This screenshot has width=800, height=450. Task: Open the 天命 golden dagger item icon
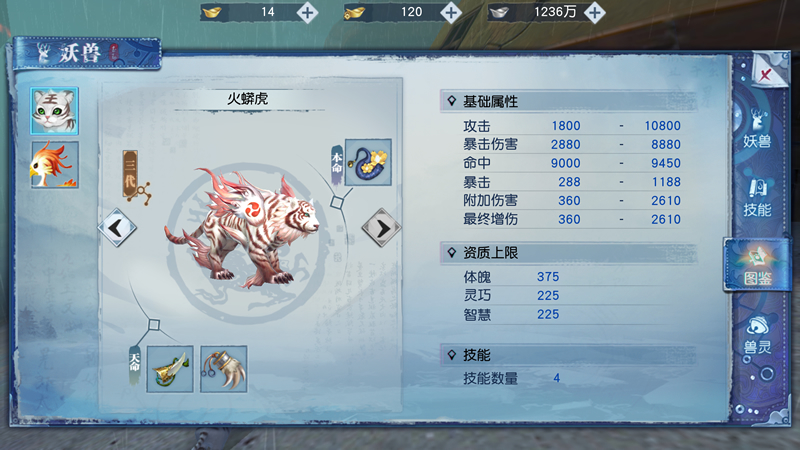pyautogui.click(x=170, y=369)
